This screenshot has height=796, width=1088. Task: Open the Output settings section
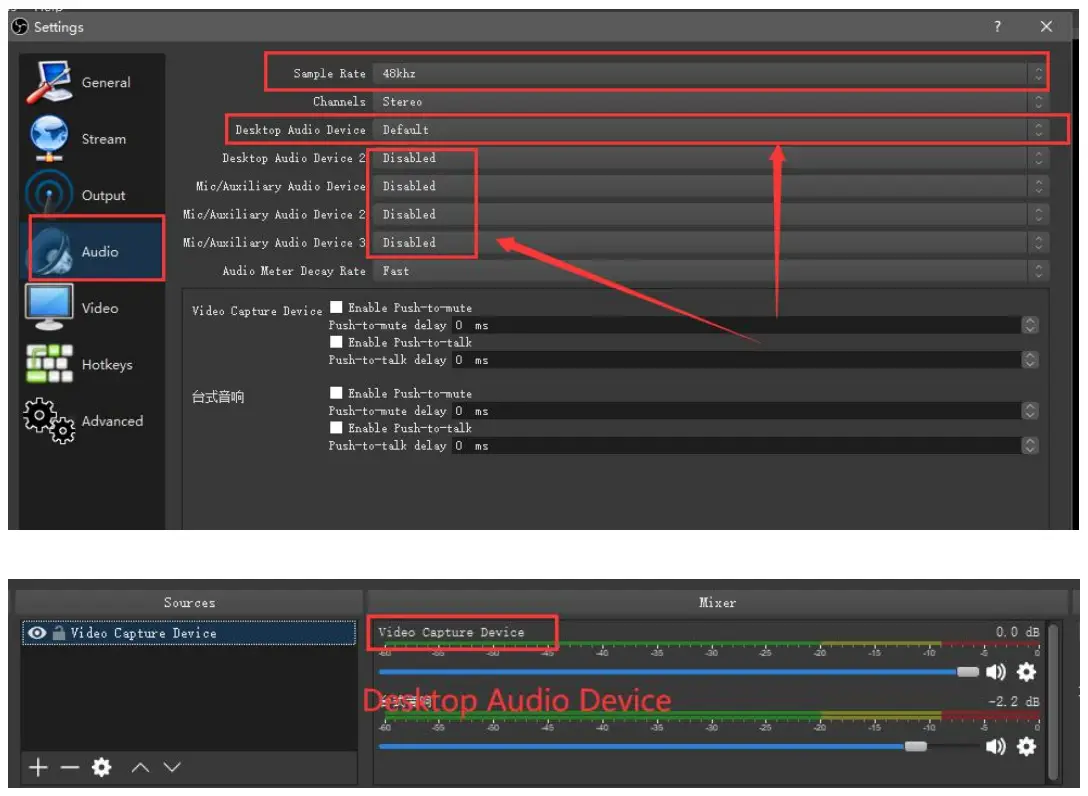tap(92, 195)
